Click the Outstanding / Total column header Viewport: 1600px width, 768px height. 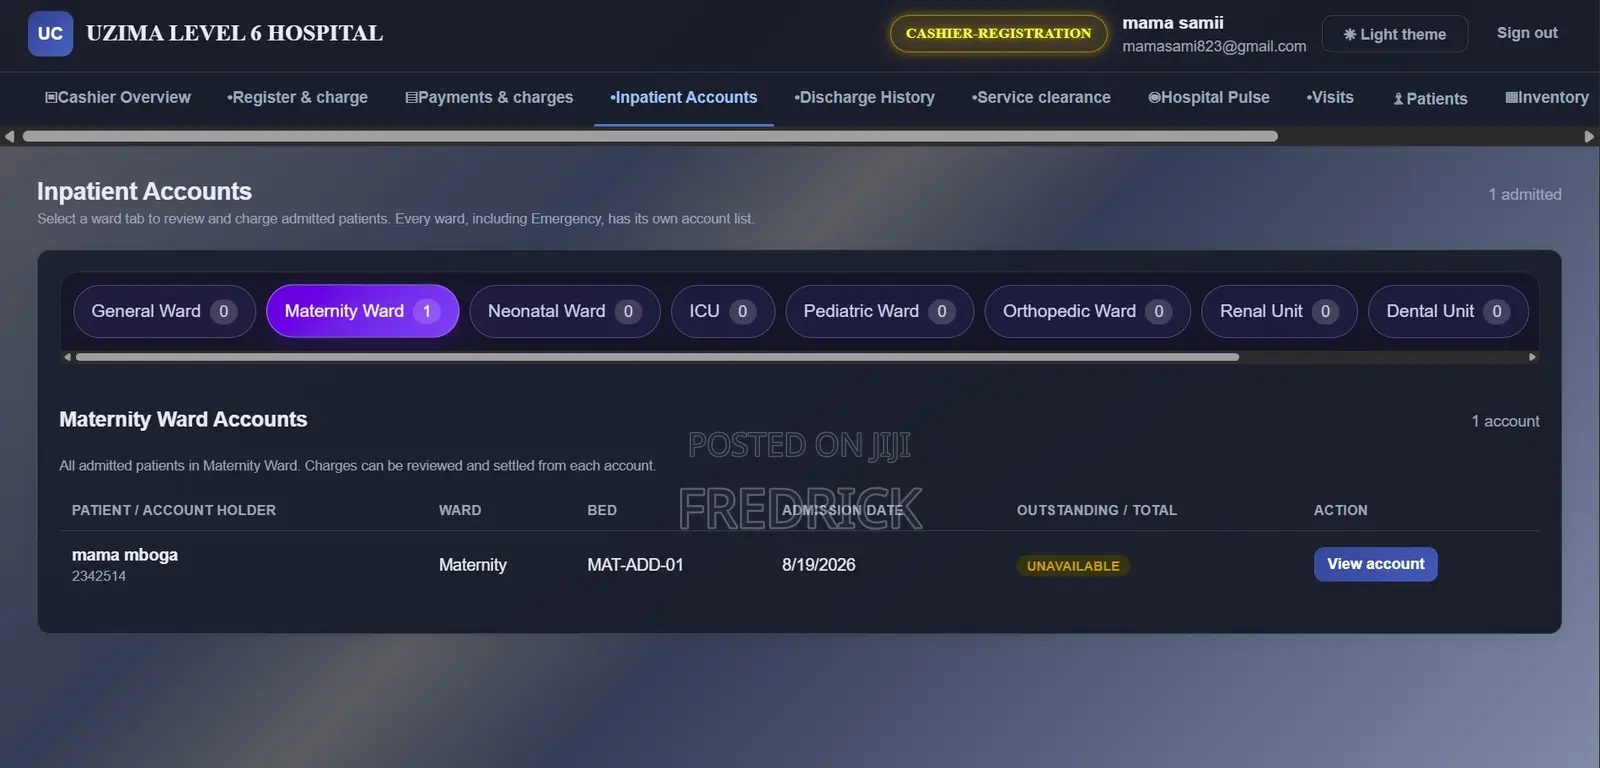pos(1097,510)
